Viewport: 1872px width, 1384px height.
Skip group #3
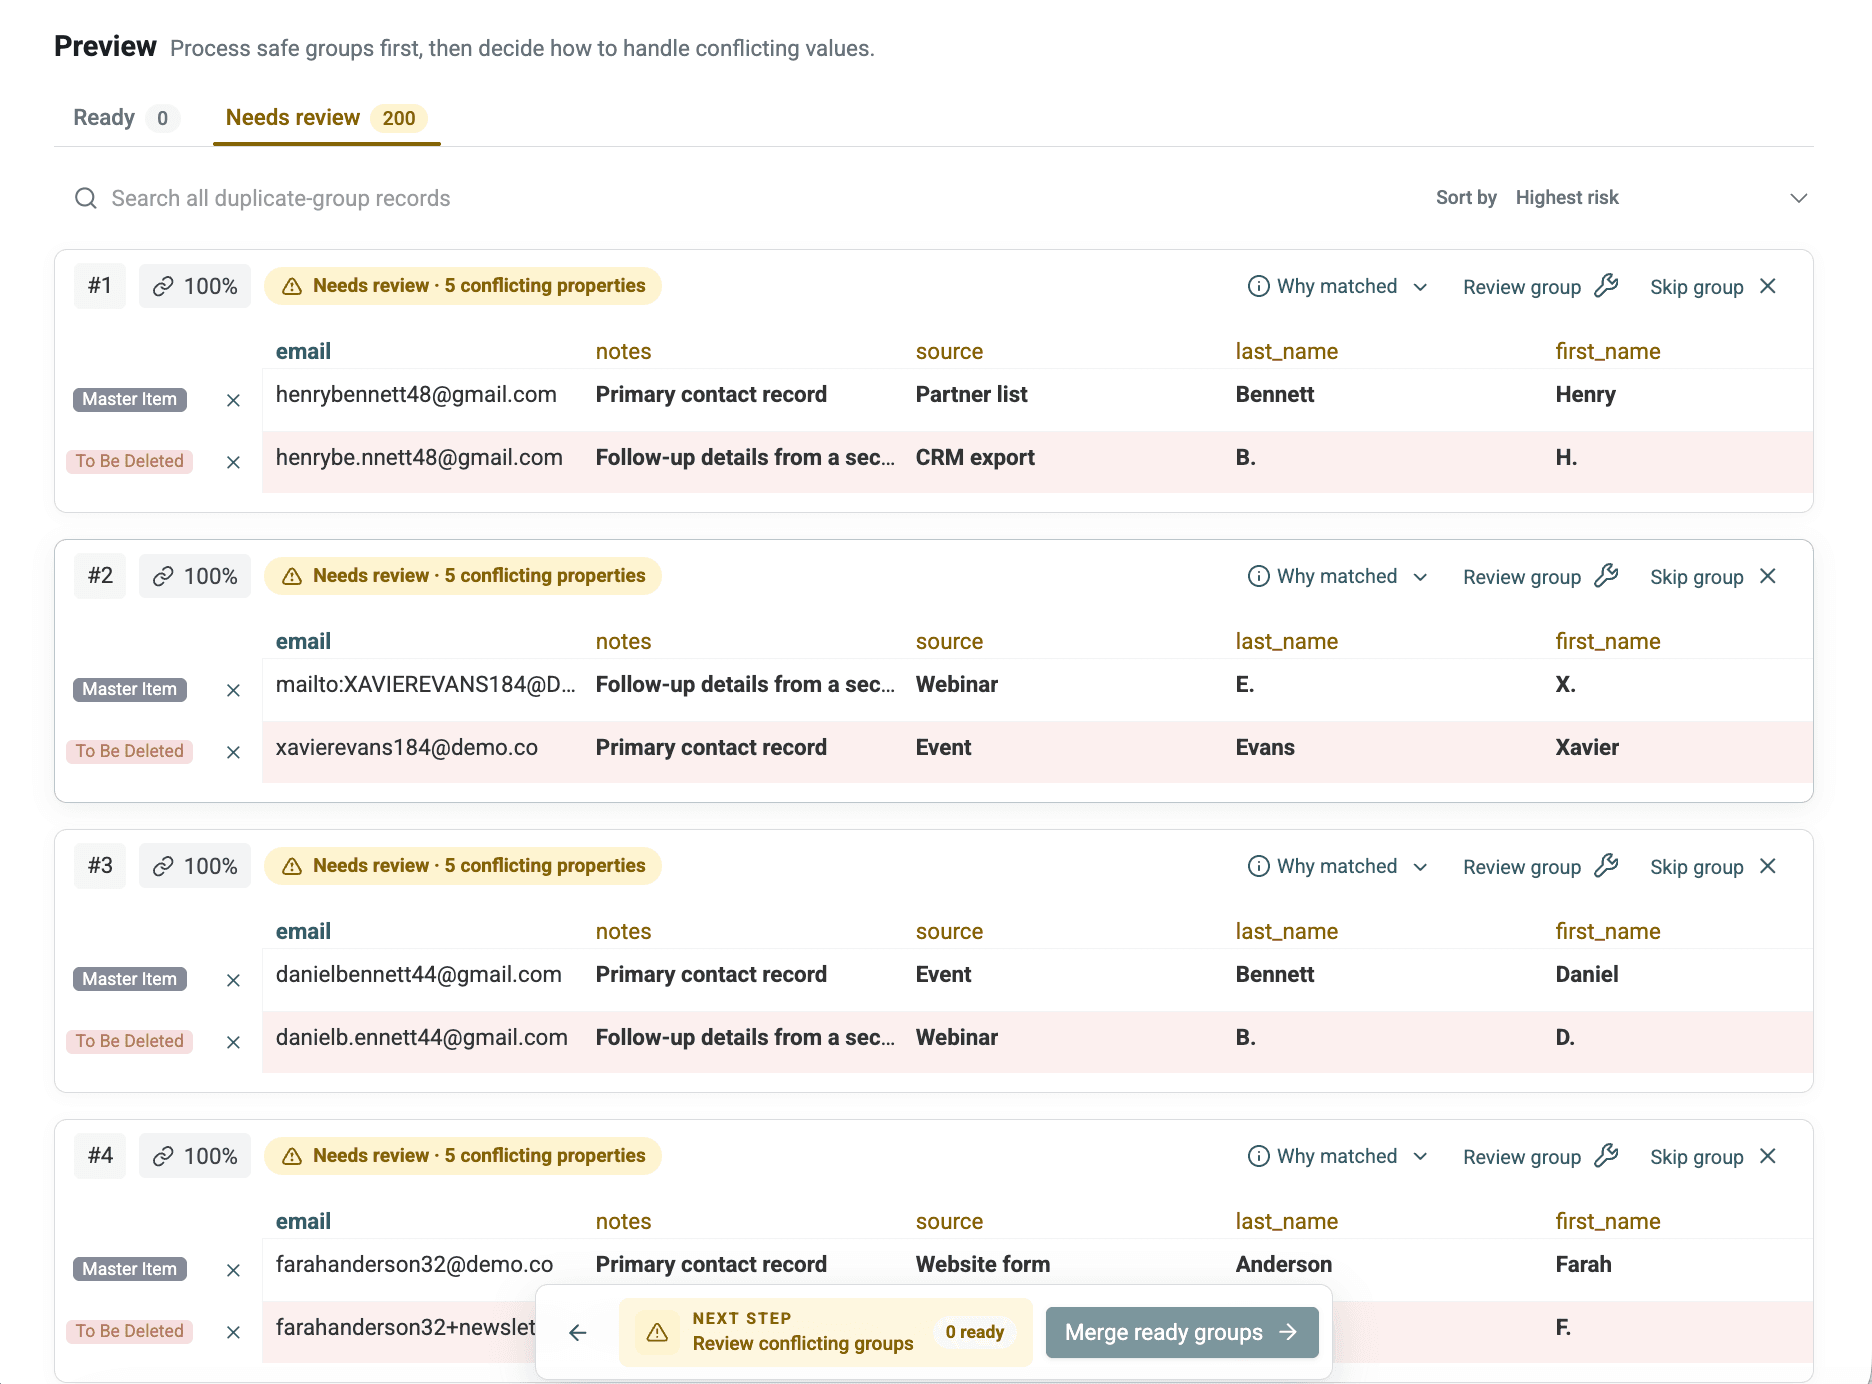point(1713,866)
